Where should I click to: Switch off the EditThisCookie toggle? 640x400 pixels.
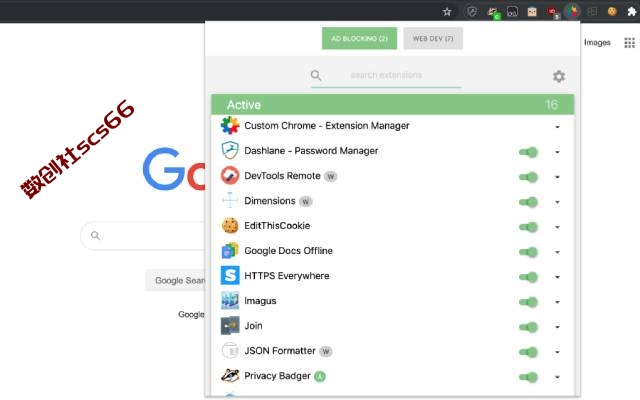coord(529,227)
